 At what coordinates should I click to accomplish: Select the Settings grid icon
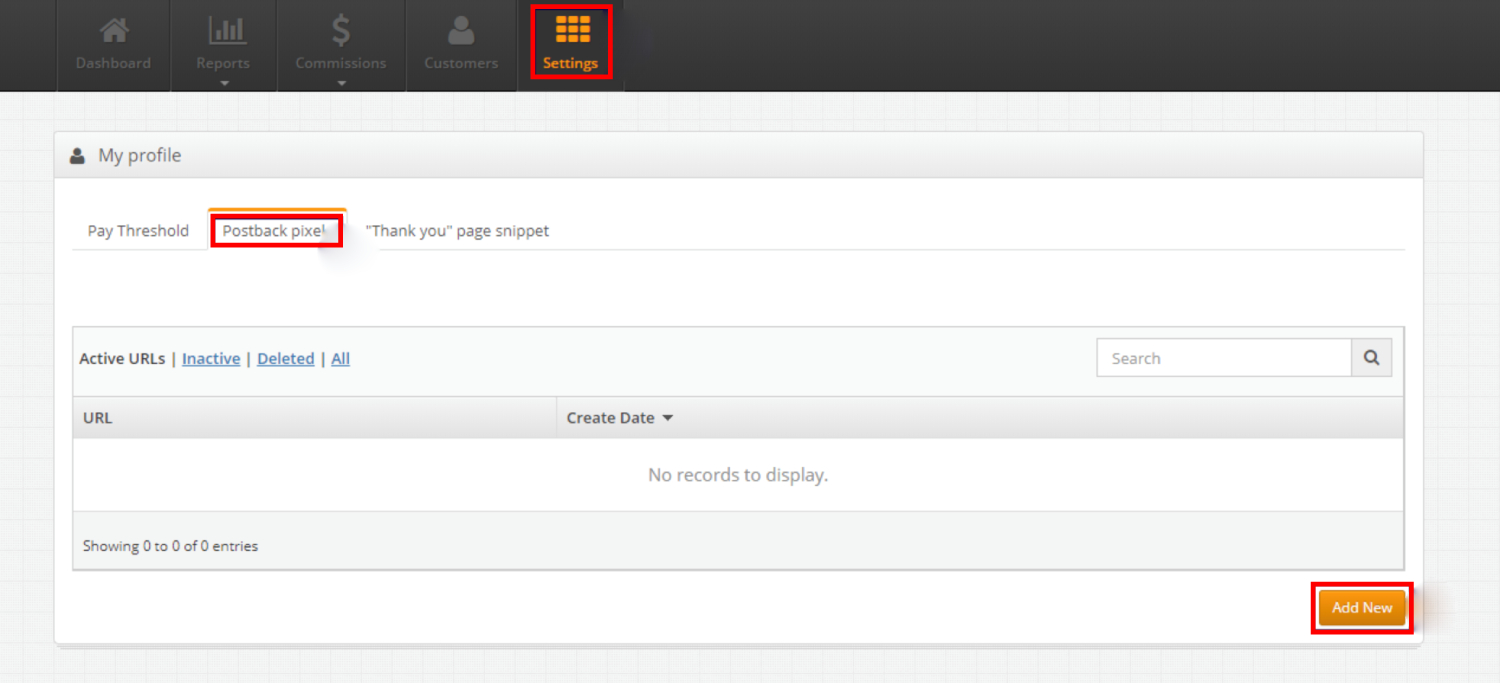(x=572, y=30)
